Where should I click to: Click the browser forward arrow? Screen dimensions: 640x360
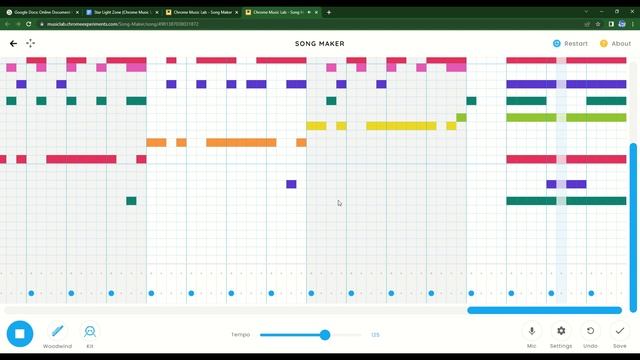(x=18, y=24)
